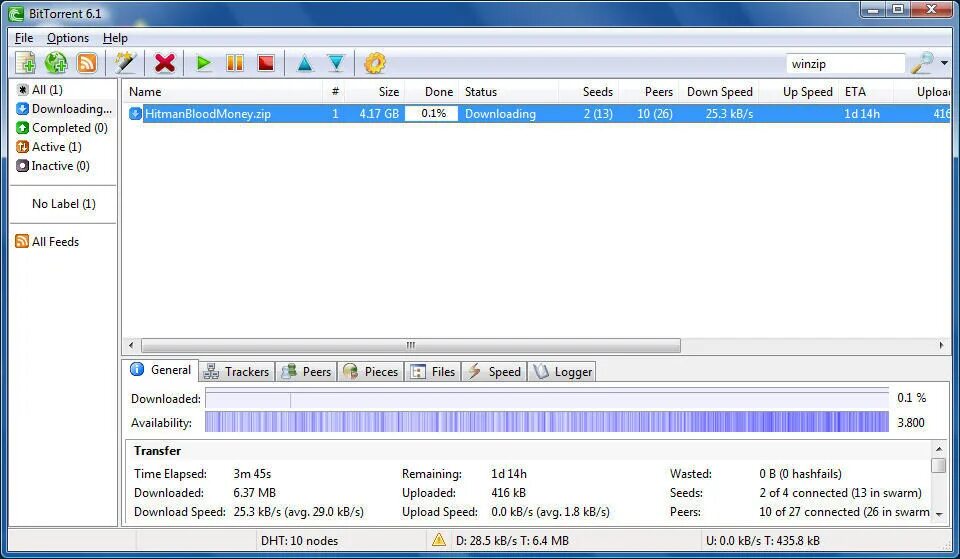Switch to the Peers tab
Image resolution: width=960 pixels, height=559 pixels.
306,371
